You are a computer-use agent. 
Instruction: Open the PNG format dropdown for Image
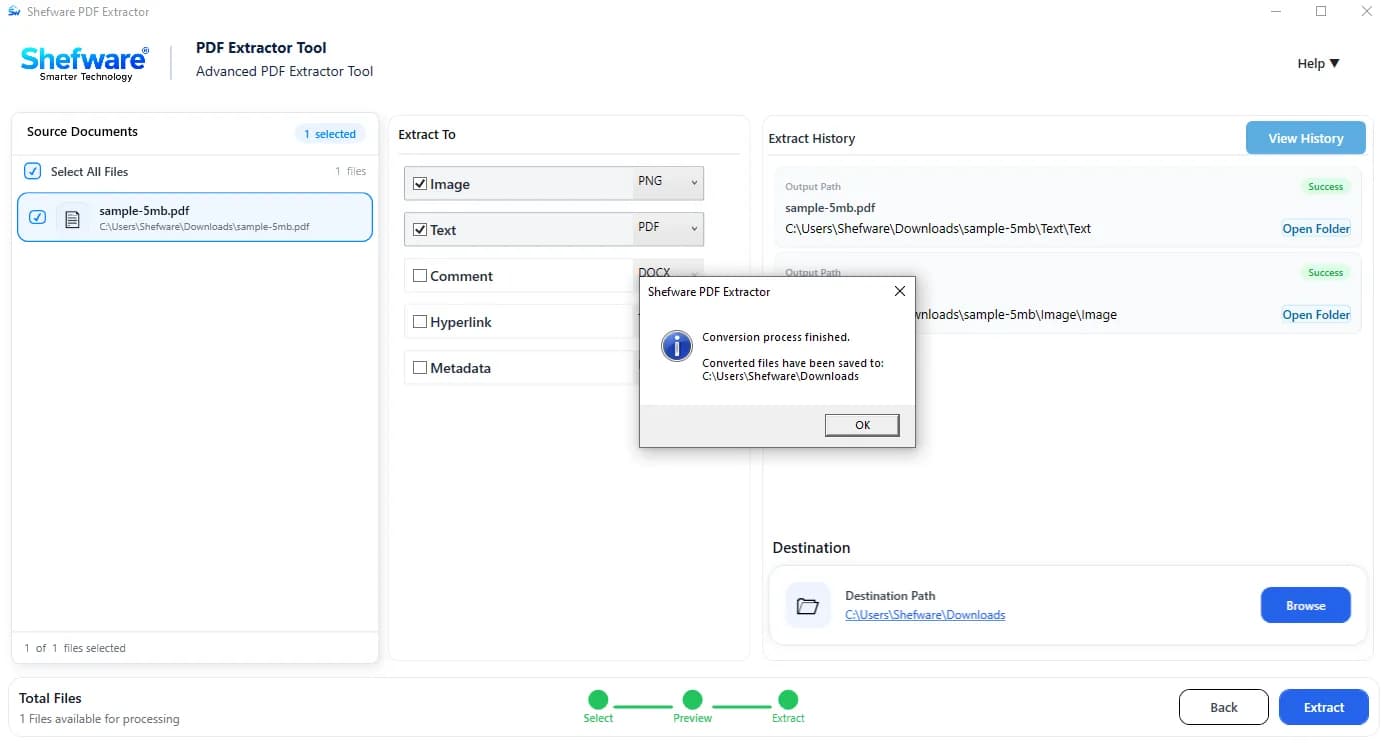point(668,183)
